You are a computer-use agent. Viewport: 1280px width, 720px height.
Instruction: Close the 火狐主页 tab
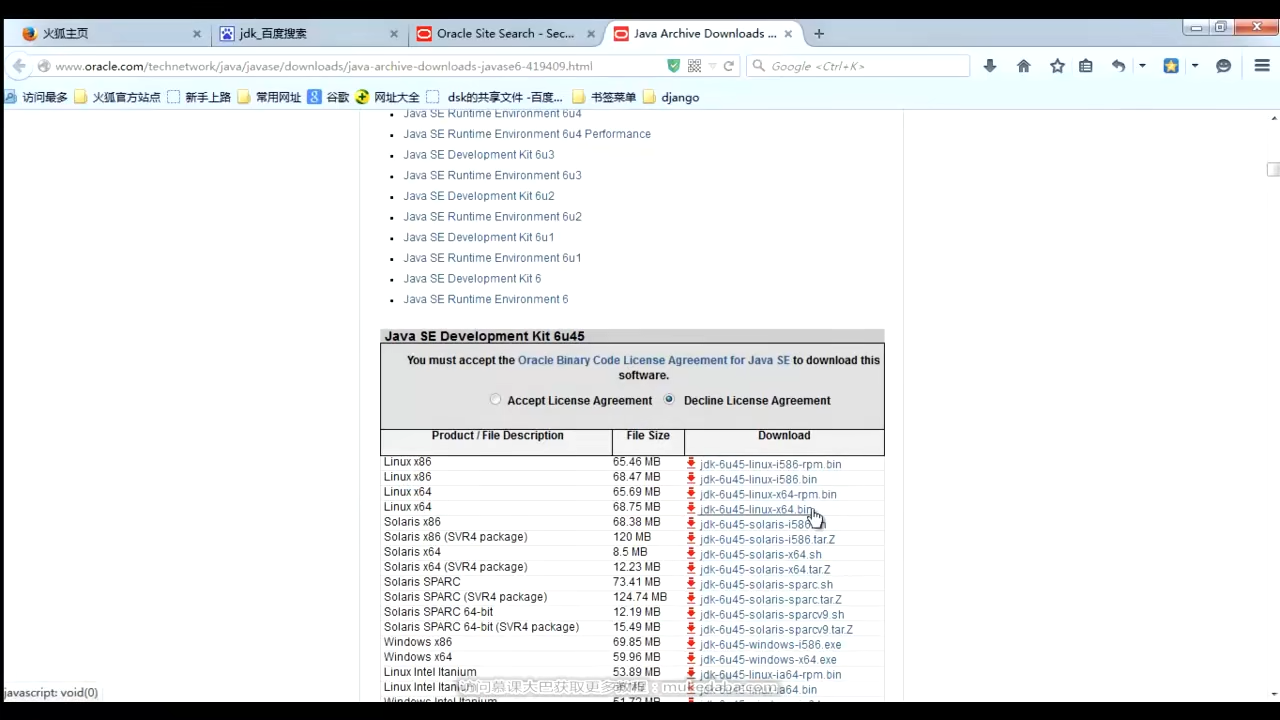tap(196, 34)
